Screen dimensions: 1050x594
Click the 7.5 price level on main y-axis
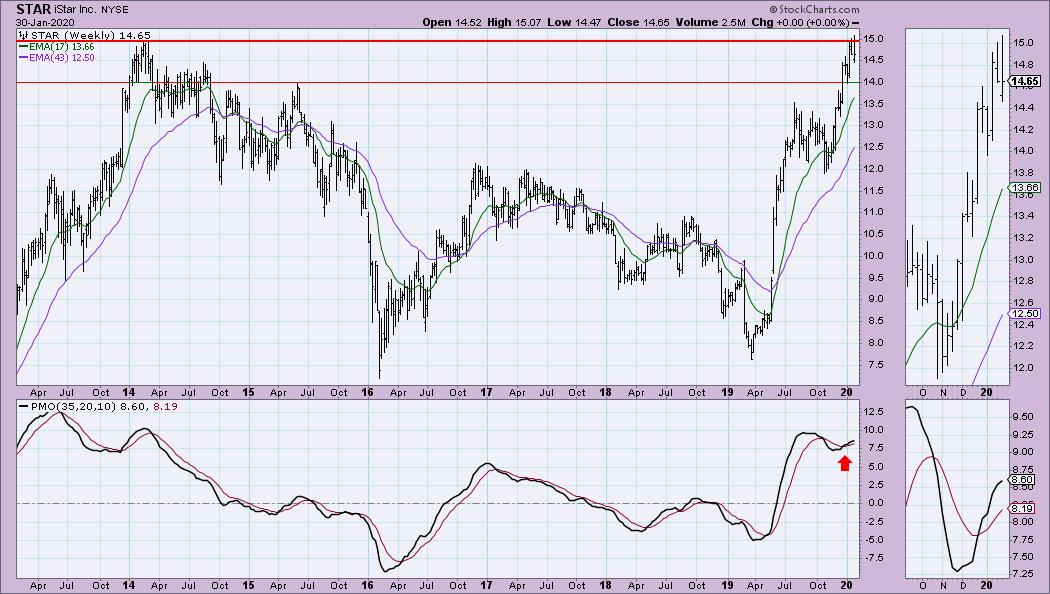[x=875, y=365]
